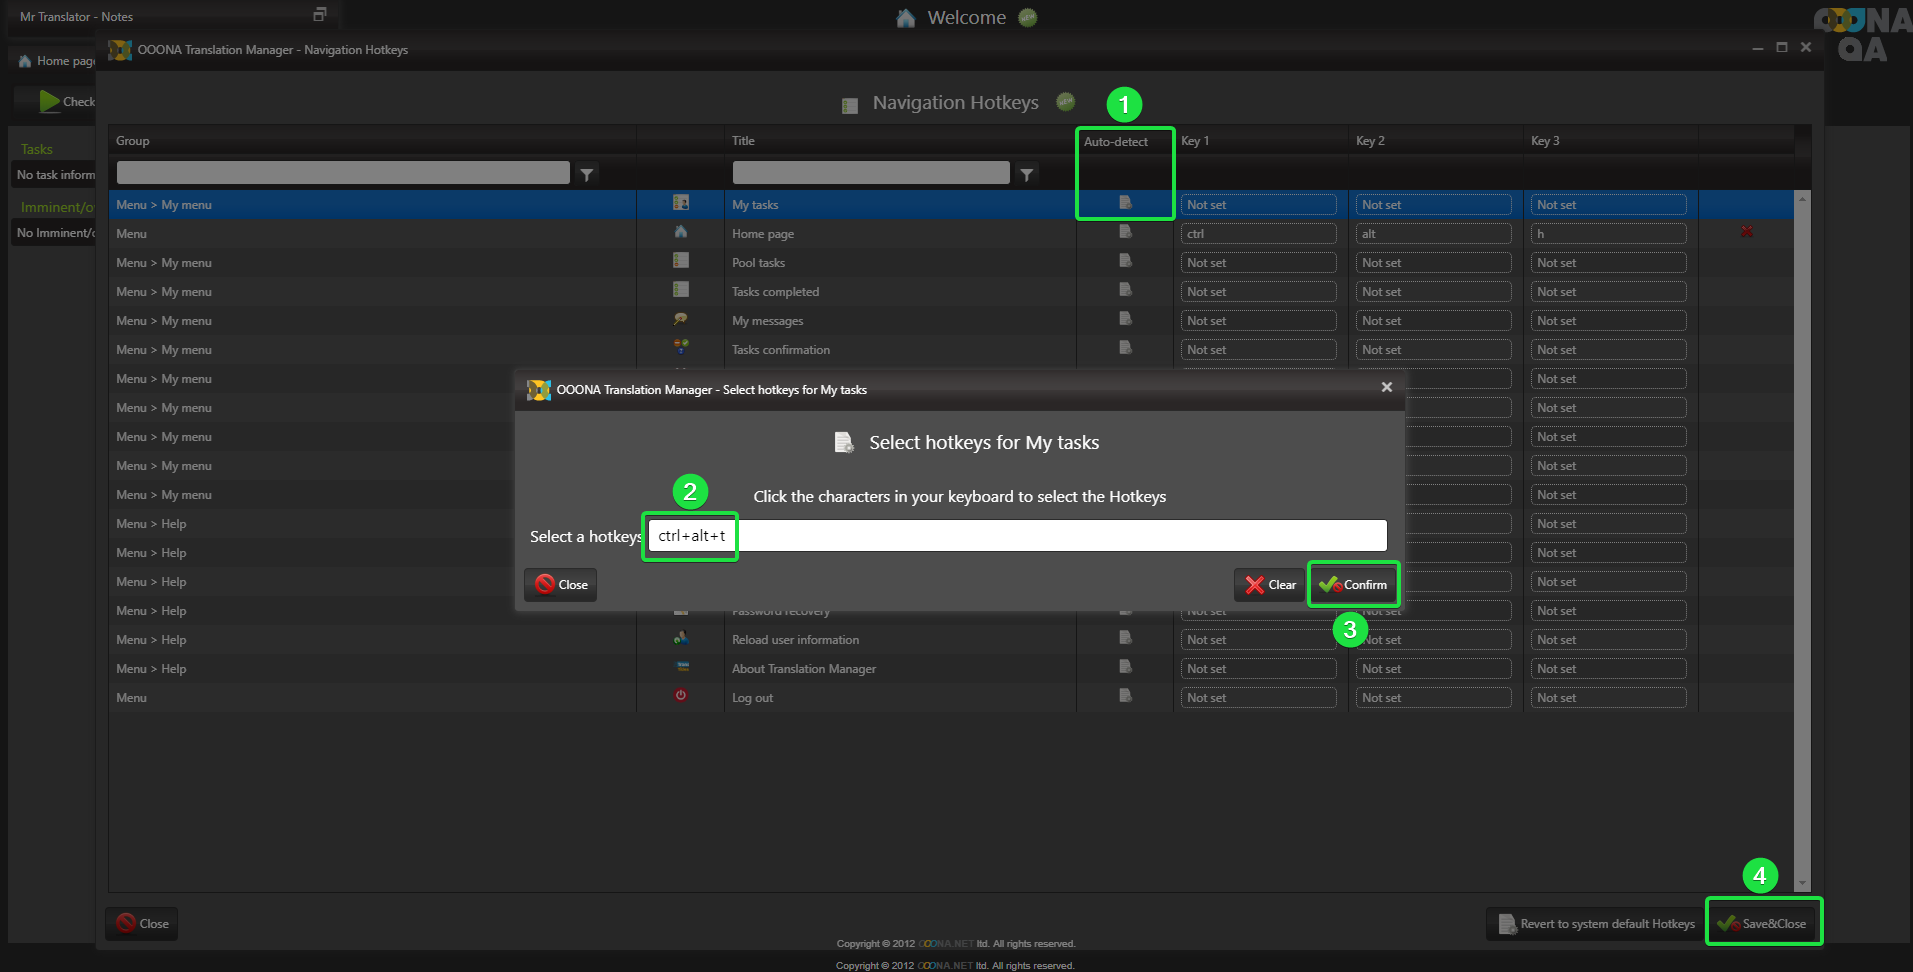Open the Home page tab
This screenshot has height=972, width=1913.
click(56, 61)
